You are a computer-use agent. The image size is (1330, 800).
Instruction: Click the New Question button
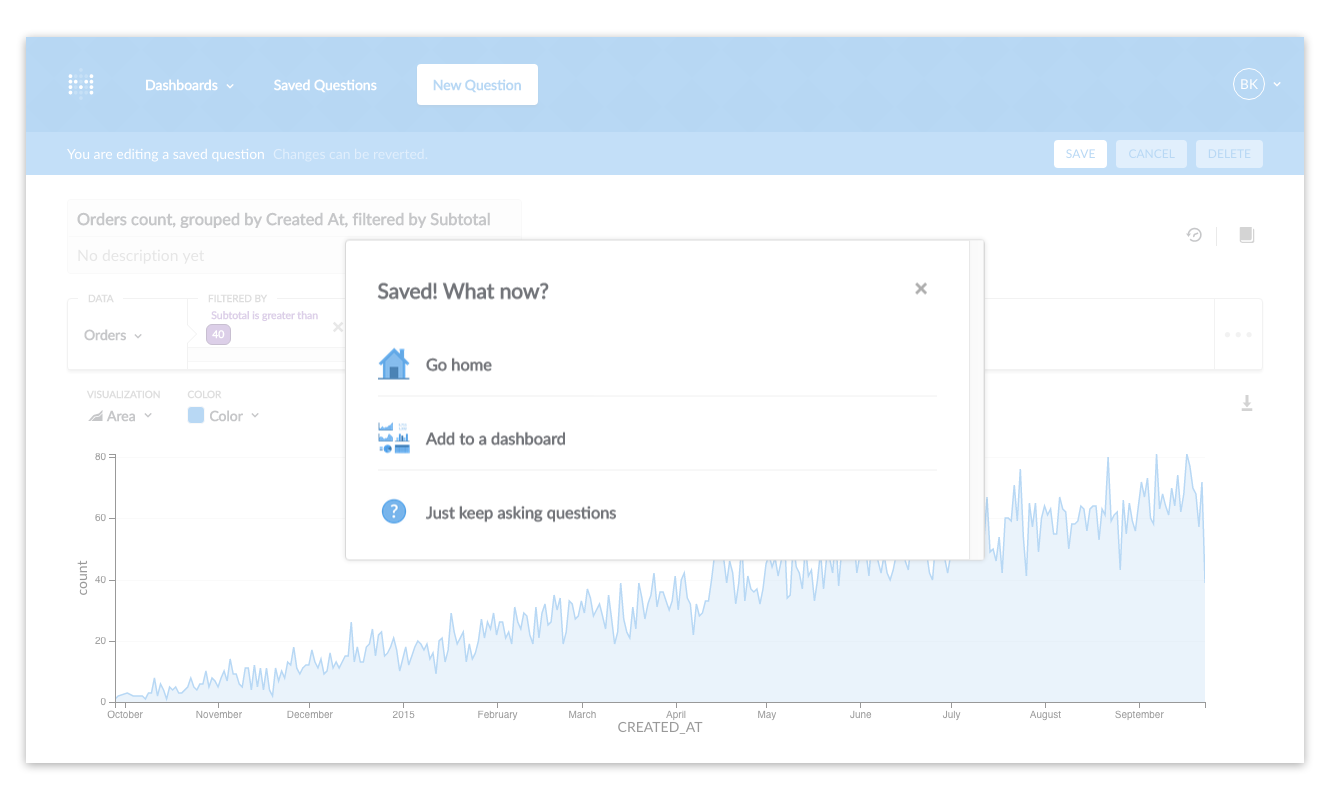[477, 85]
